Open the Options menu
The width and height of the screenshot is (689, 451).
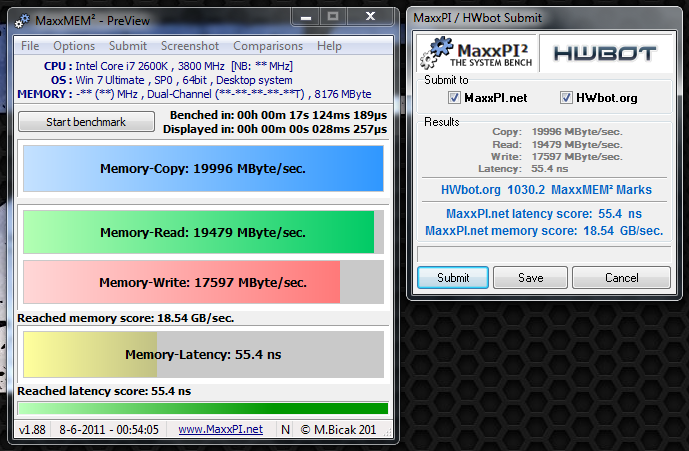(x=74, y=46)
